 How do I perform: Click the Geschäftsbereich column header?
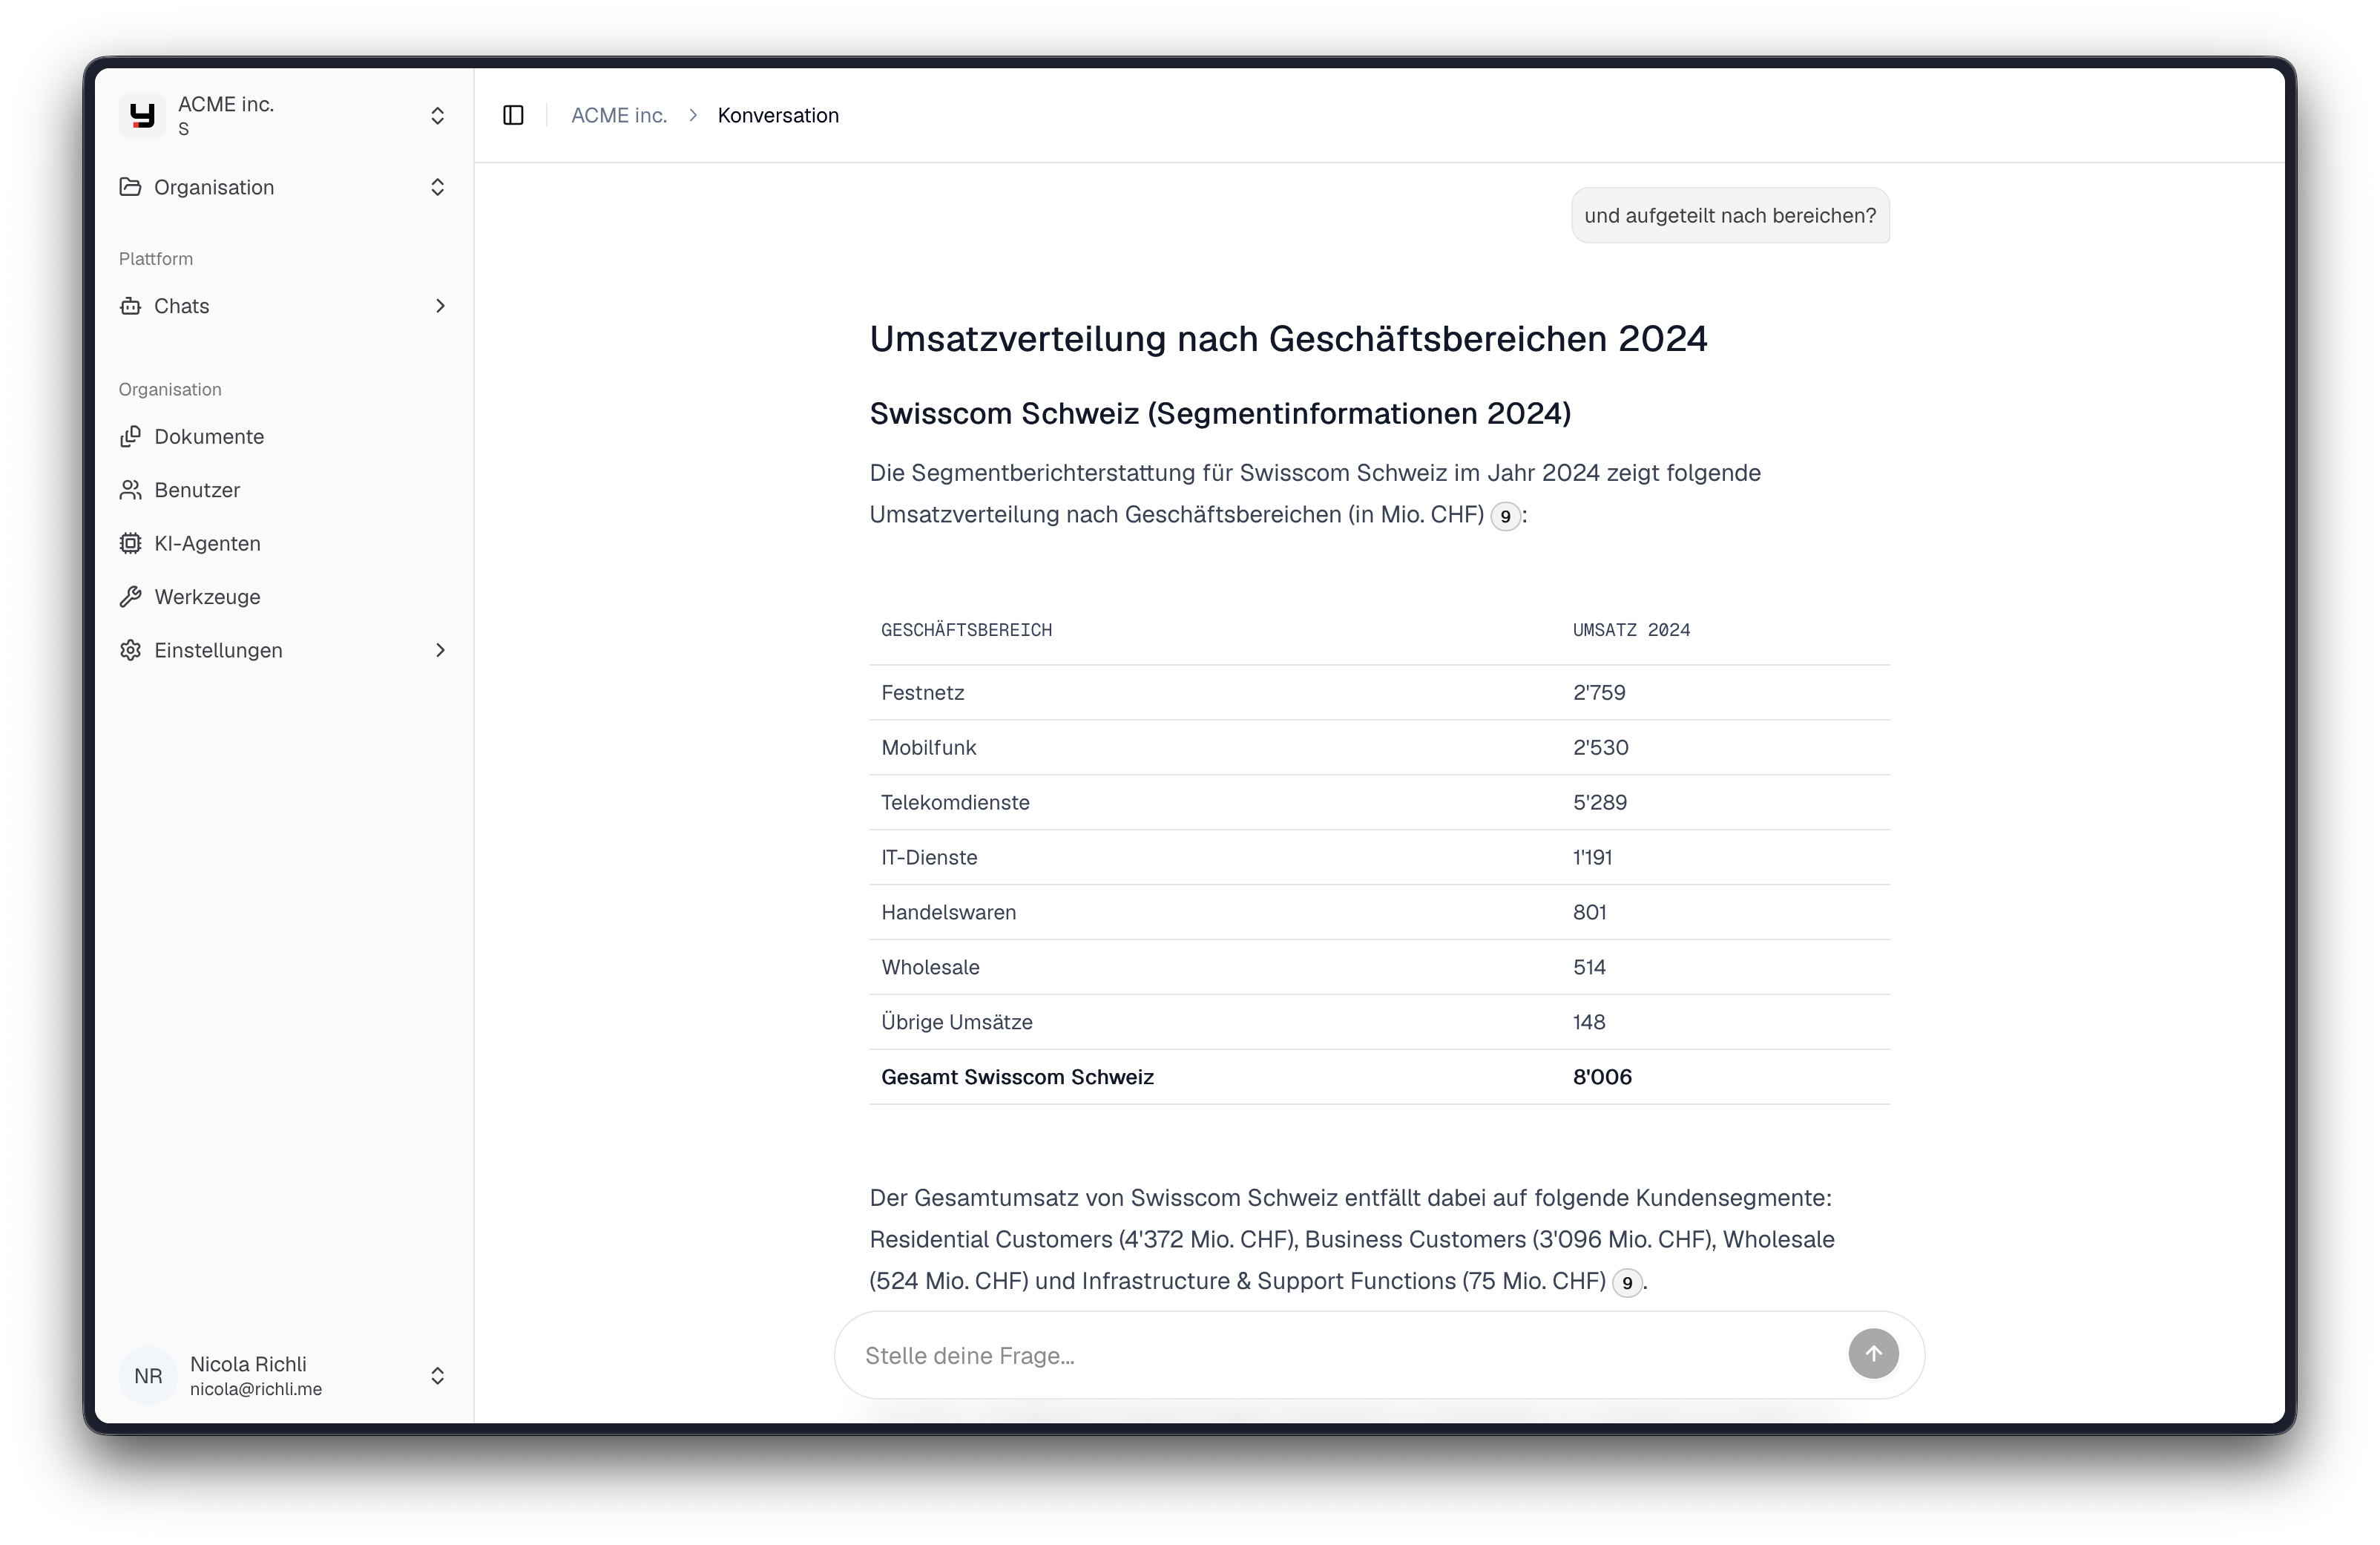pos(966,630)
